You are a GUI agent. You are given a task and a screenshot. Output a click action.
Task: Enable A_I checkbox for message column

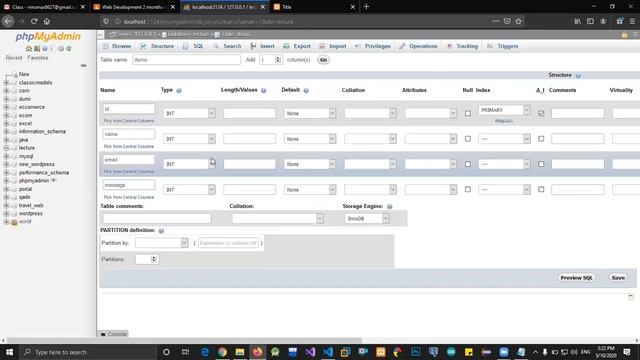tap(541, 189)
